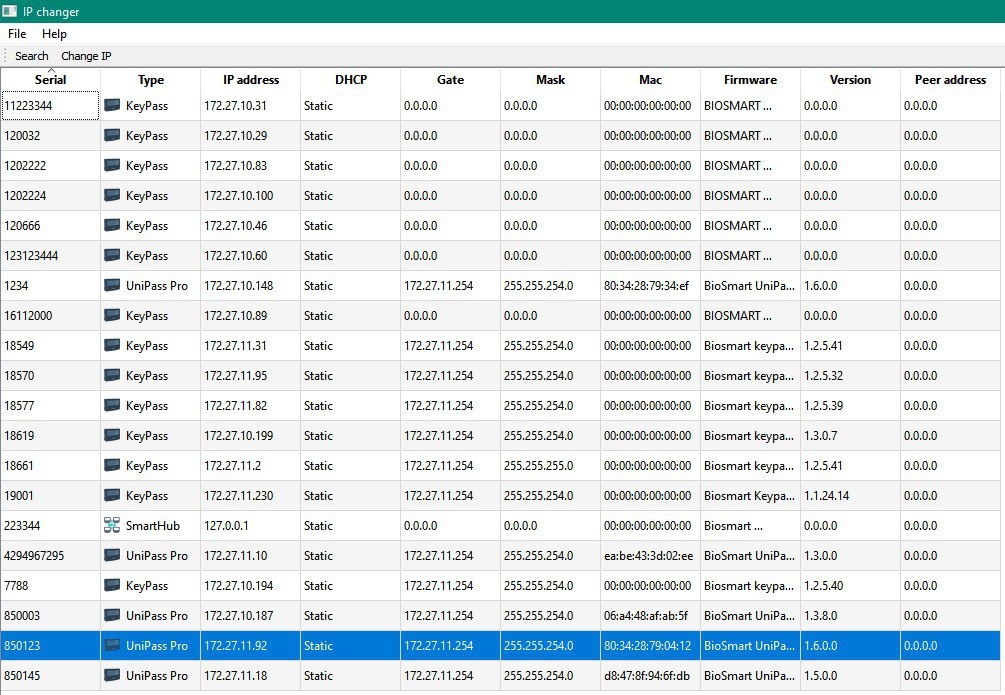This screenshot has width=1005, height=695.
Task: Click KeyPass device icon for serial 18619
Action: pyautogui.click(x=112, y=435)
